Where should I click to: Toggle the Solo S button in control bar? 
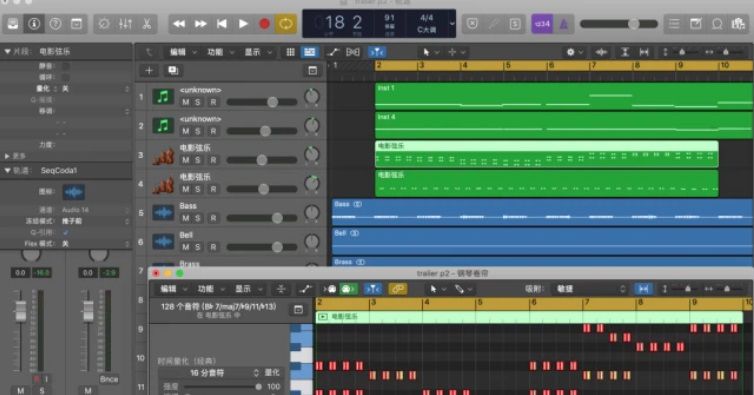pos(515,24)
